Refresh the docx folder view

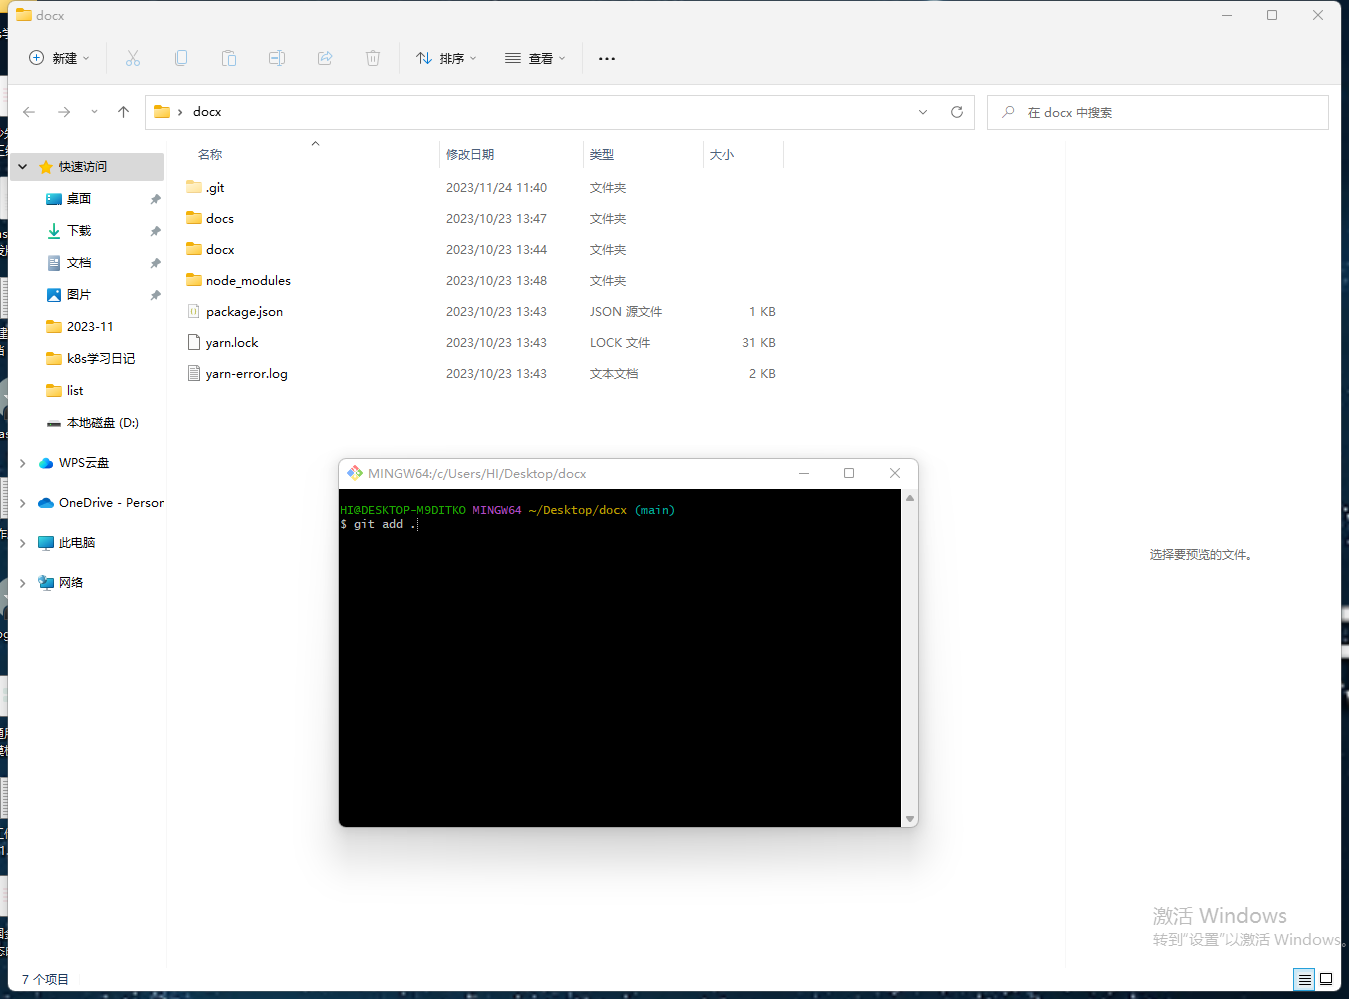(x=957, y=112)
